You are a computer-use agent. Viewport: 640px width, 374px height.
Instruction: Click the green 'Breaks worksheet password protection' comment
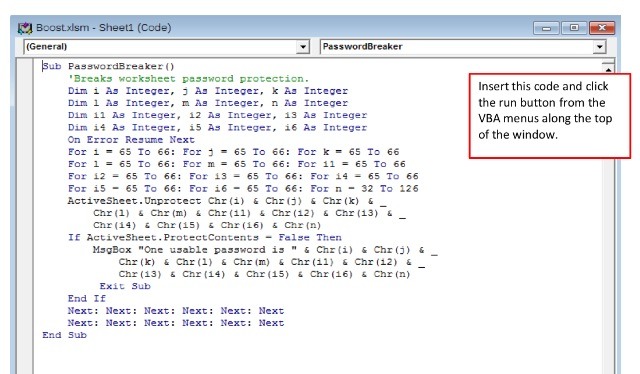tap(189, 78)
